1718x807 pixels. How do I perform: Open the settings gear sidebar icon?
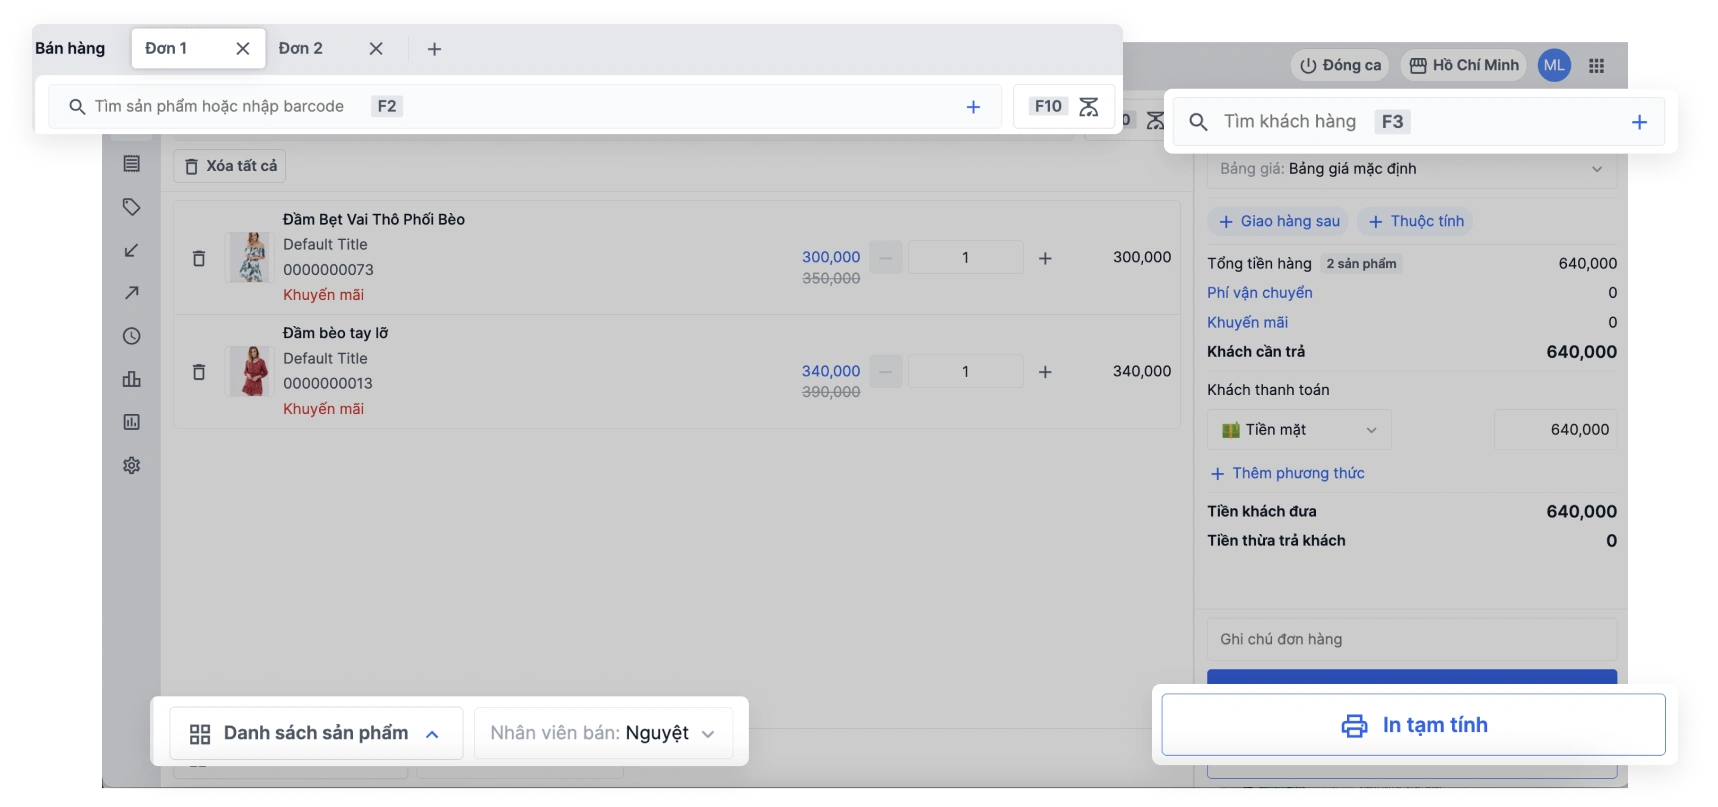pyautogui.click(x=131, y=465)
